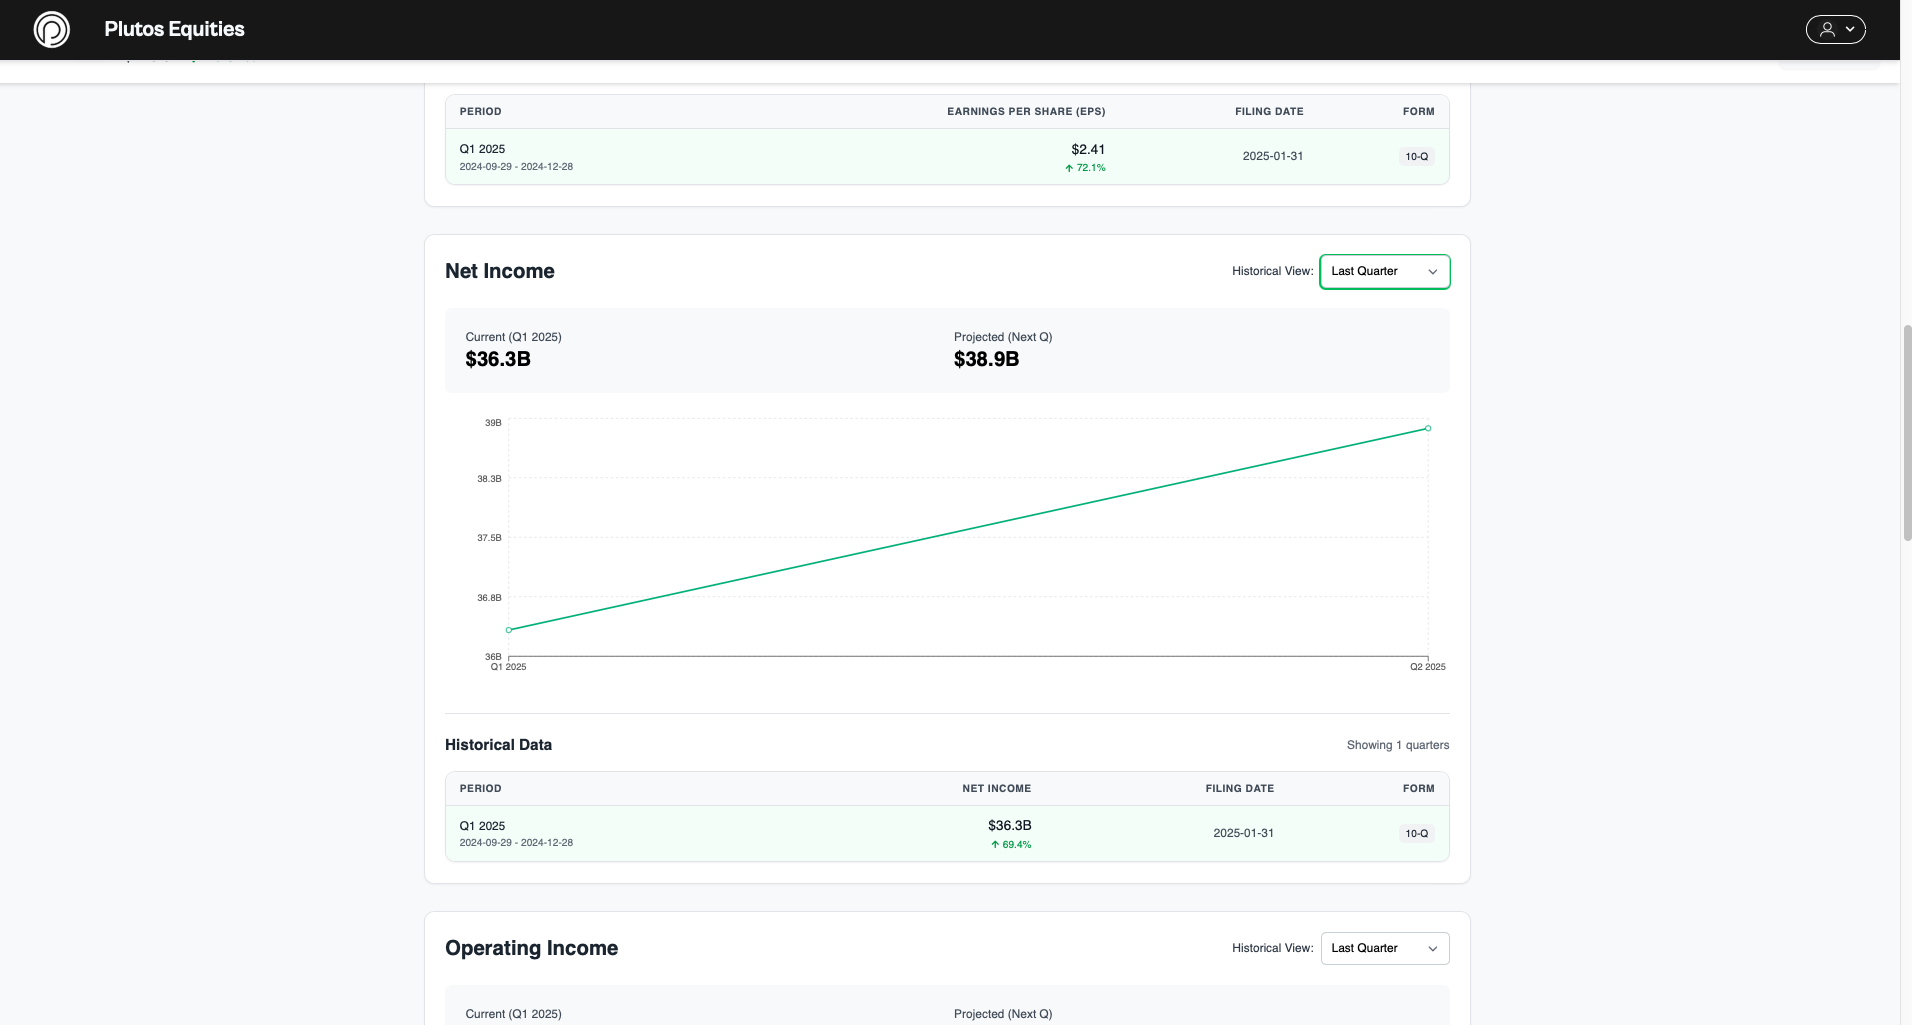Expand the account menu chevron
Screen dimensions: 1912x1025
[x=1851, y=29]
